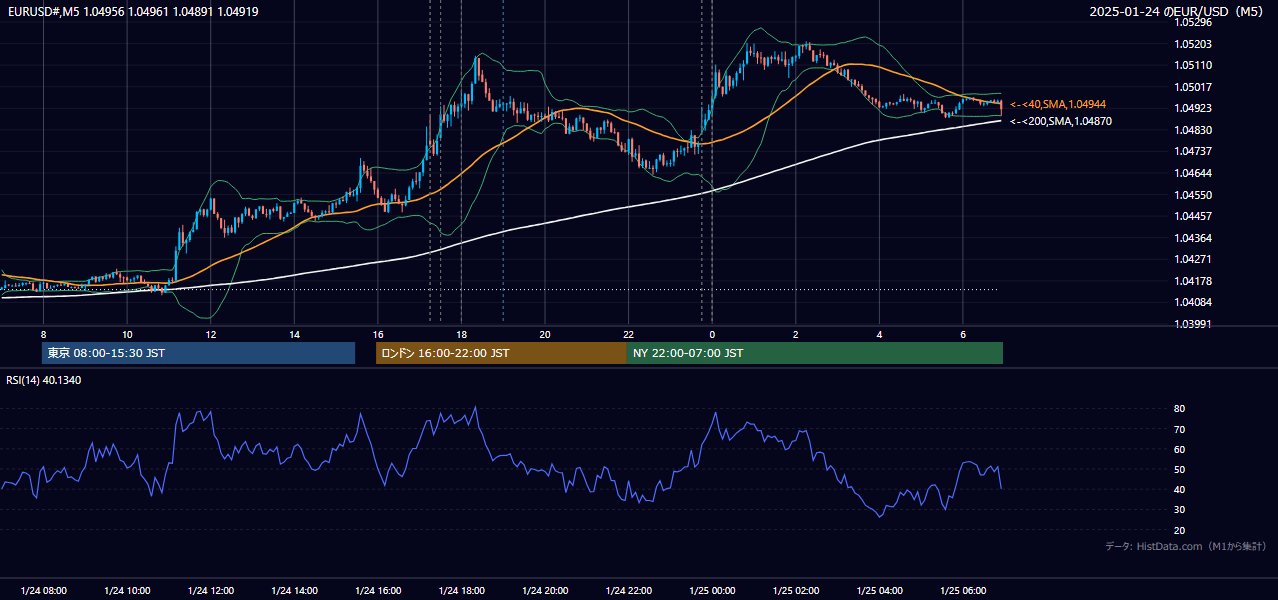
Task: Click RSI scale level 60
Action: coord(1180,449)
